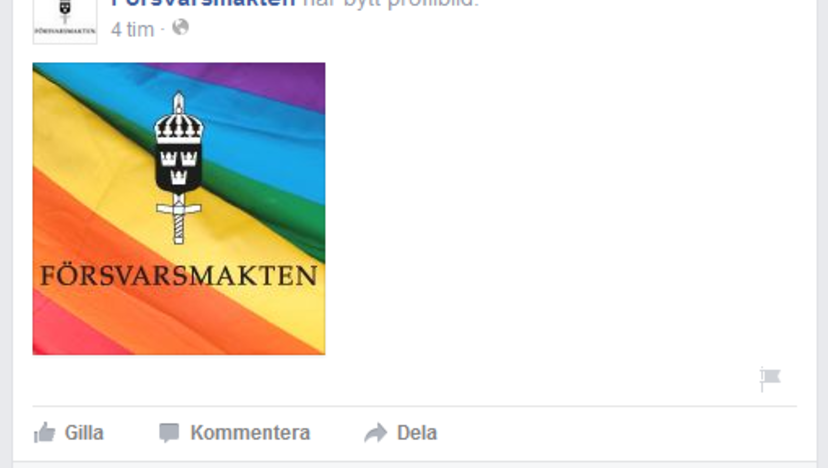The height and width of the screenshot is (468, 828).
Task: Click the thumbs-up Like icon
Action: click(x=44, y=433)
